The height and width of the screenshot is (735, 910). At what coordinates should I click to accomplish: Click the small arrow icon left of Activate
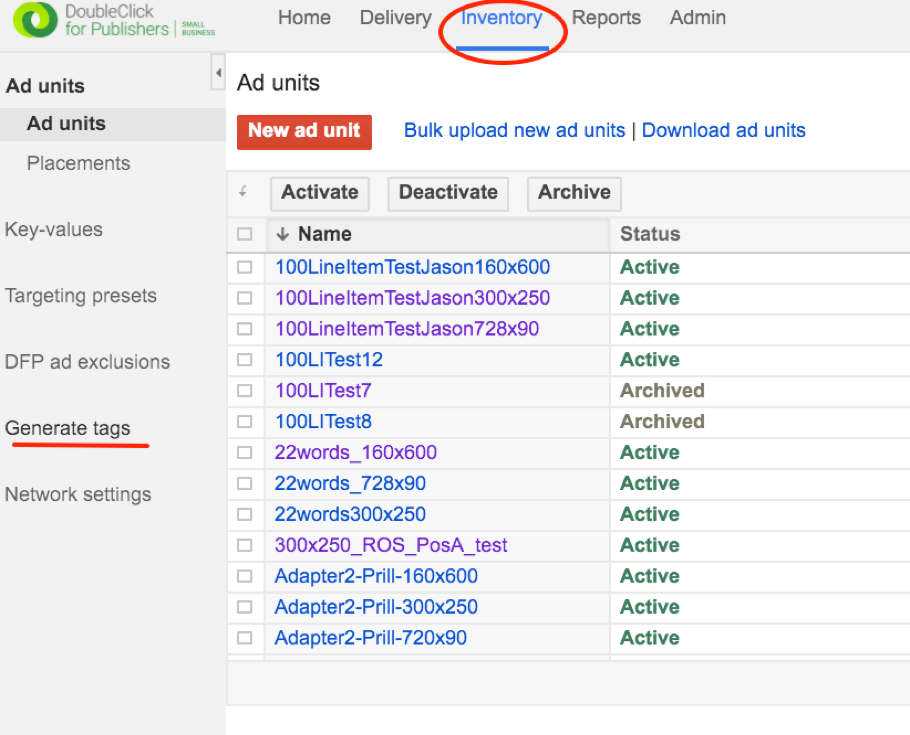point(243,191)
